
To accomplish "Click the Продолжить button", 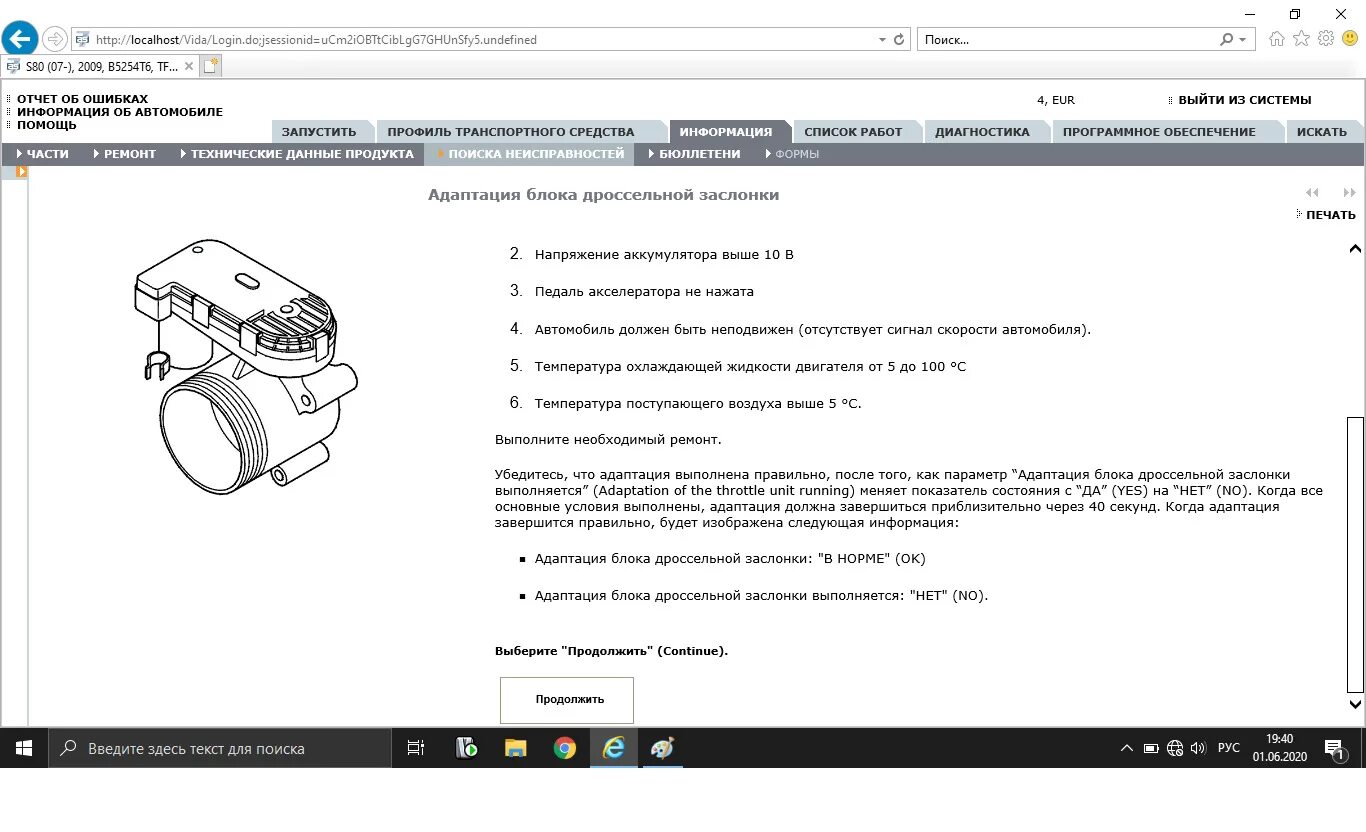I will click(x=567, y=700).
